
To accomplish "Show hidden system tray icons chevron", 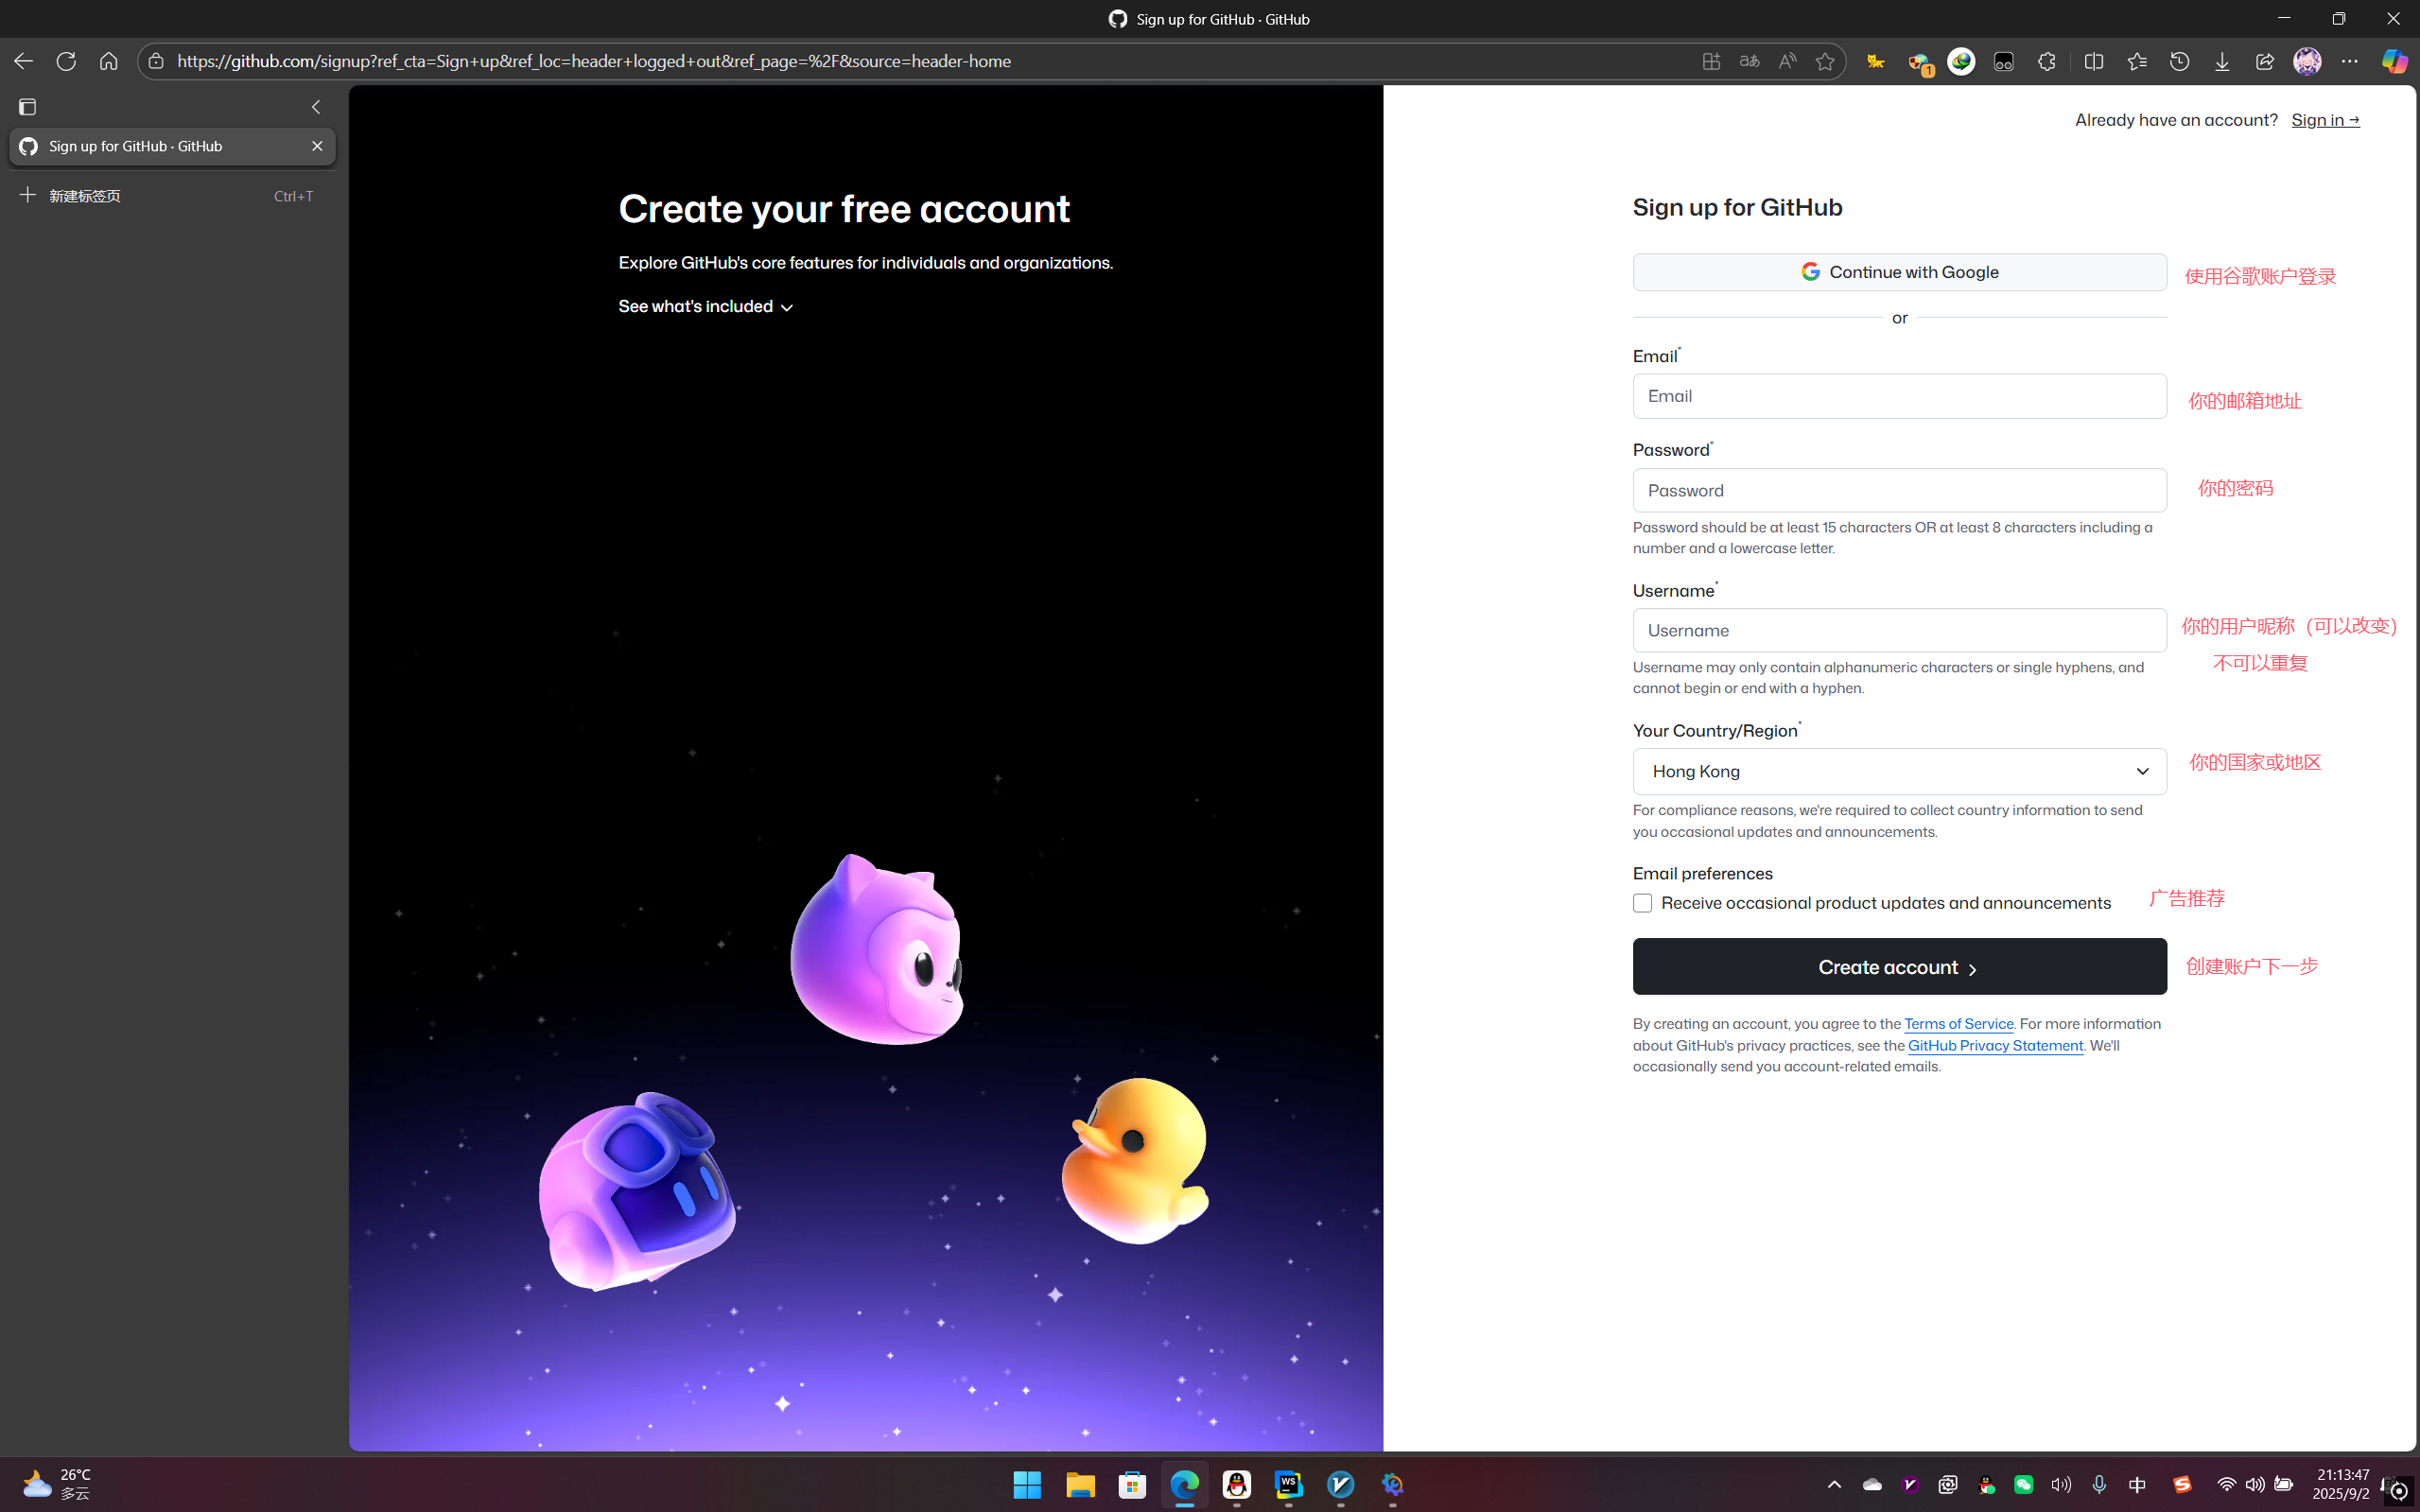I will point(1834,1485).
